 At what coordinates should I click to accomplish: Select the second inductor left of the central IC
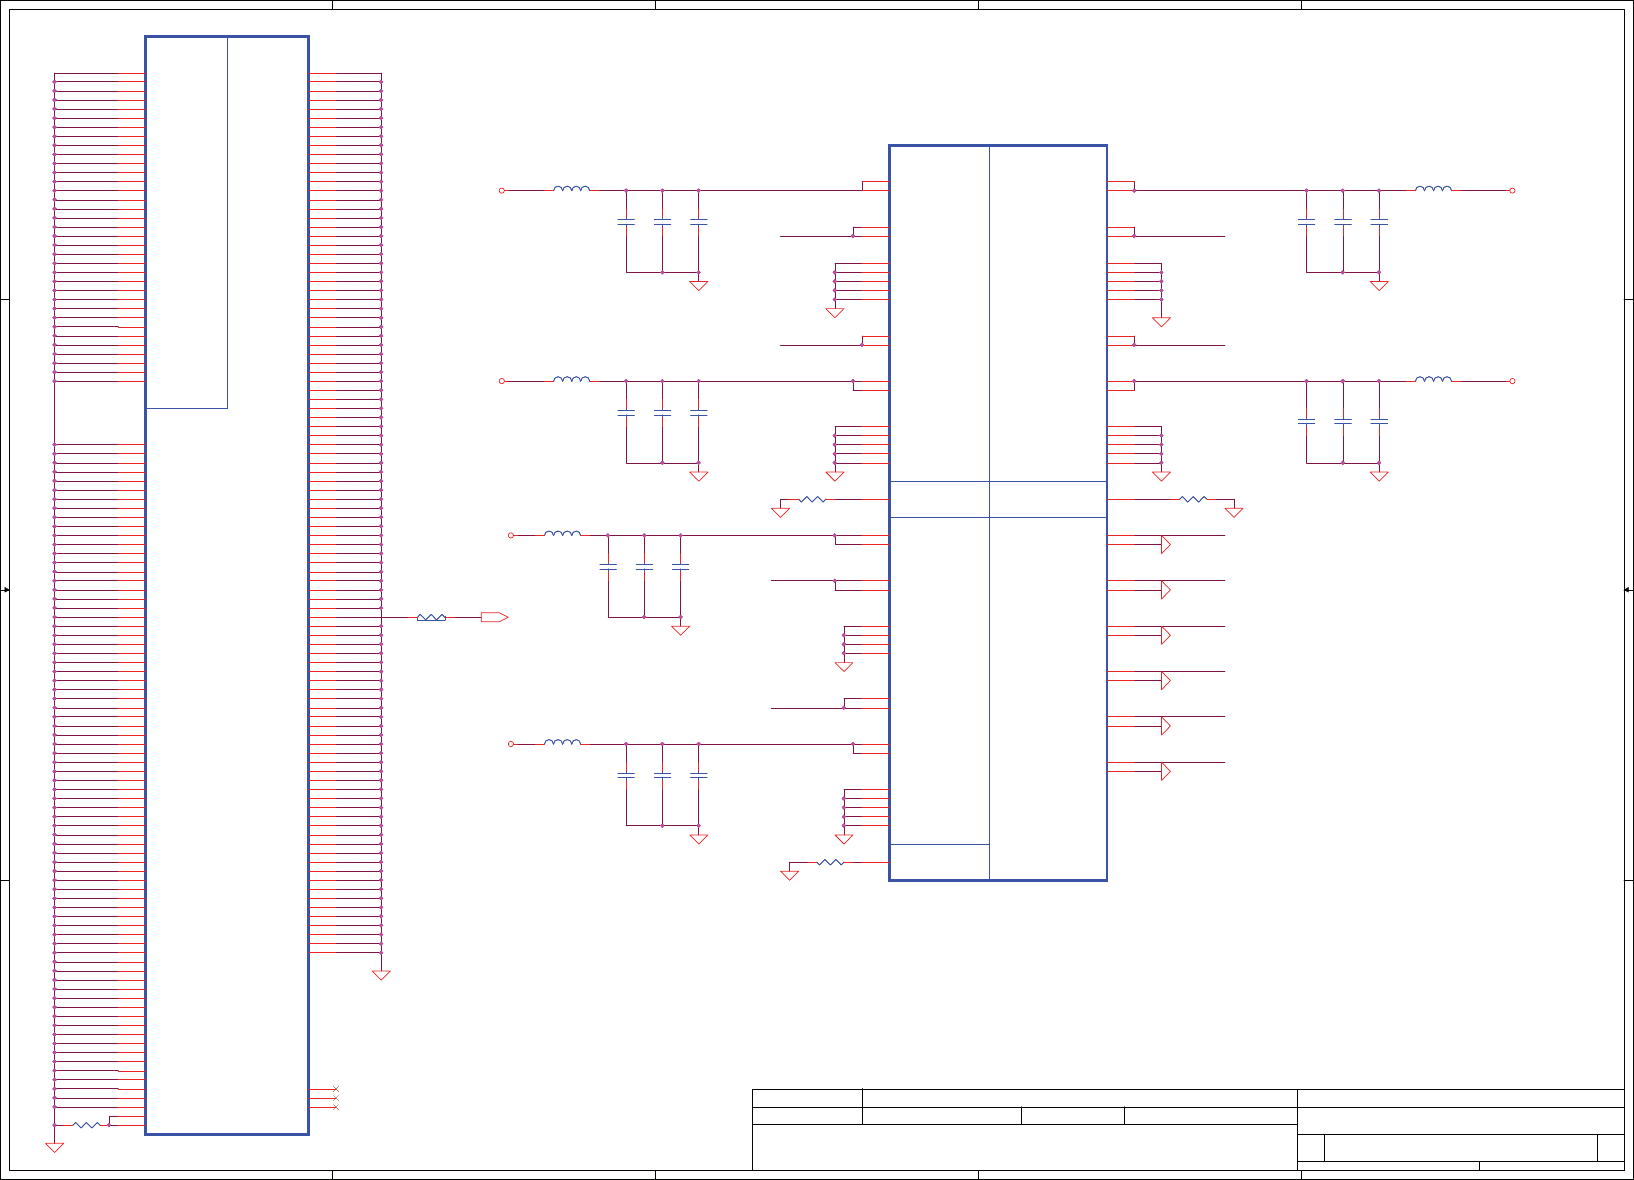pos(571,379)
